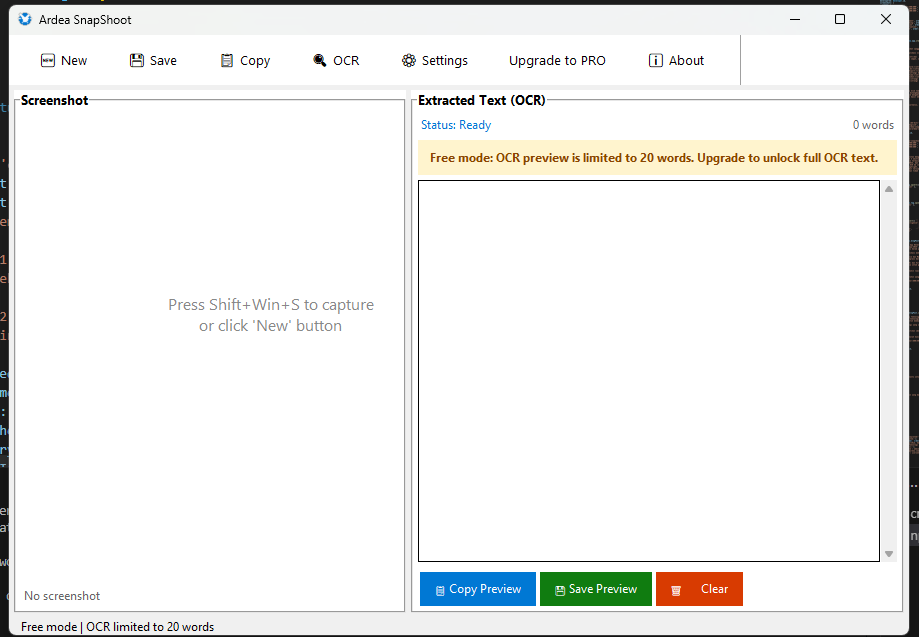Click the Ardea SnapShoot app icon in title bar
The height and width of the screenshot is (637, 919).
[25, 19]
